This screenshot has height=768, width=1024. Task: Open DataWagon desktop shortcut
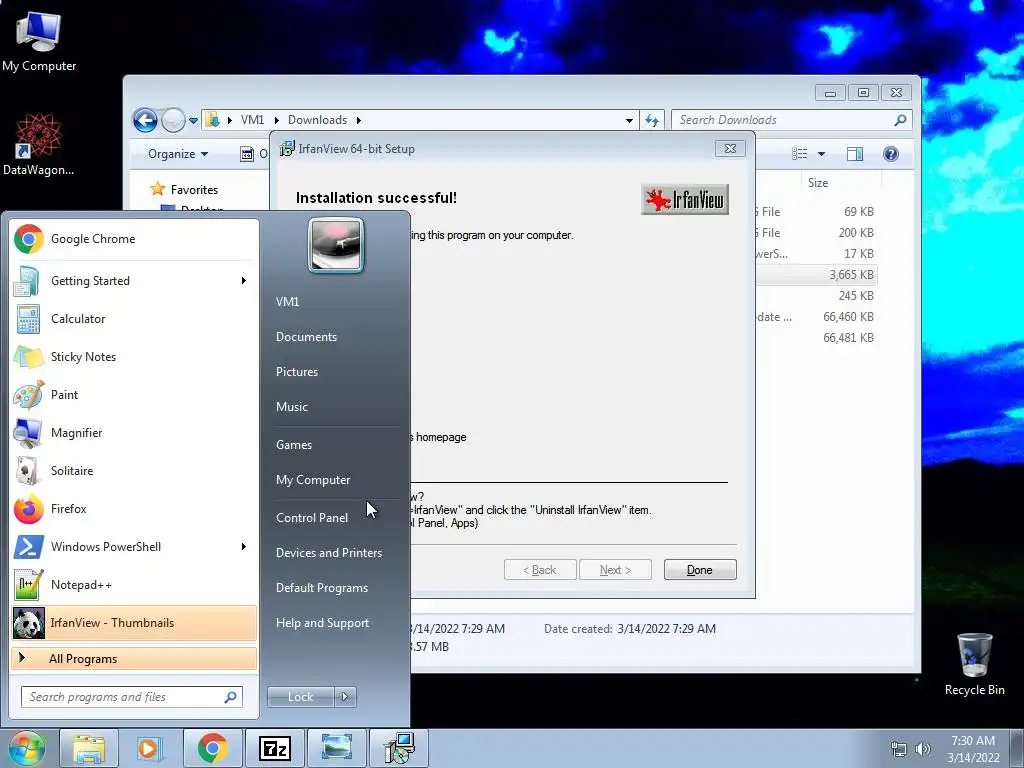pyautogui.click(x=39, y=144)
